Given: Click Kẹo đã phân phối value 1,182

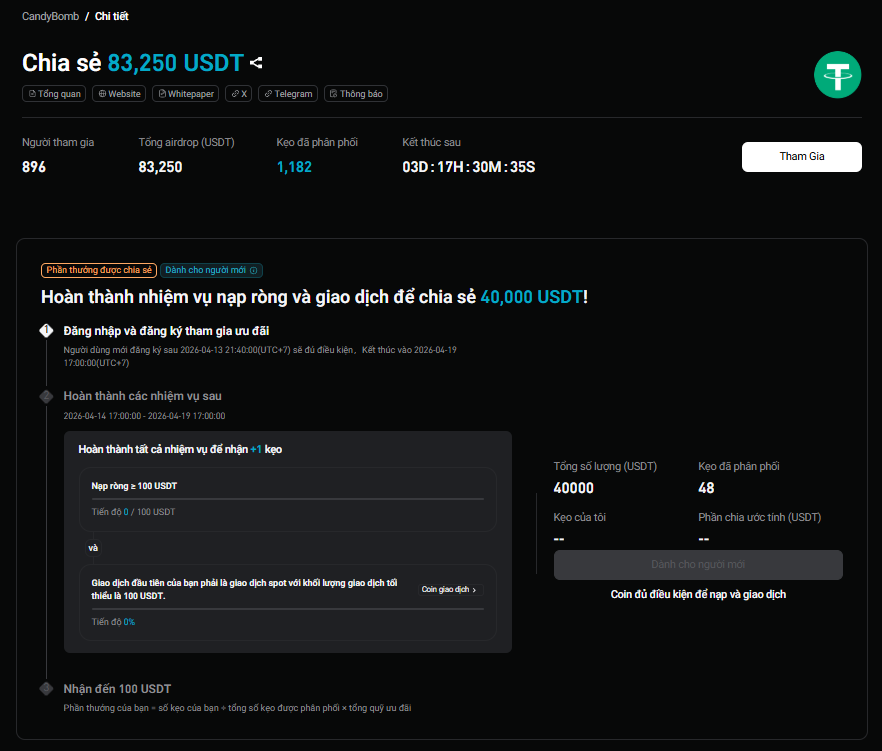Looking at the screenshot, I should pos(294,167).
